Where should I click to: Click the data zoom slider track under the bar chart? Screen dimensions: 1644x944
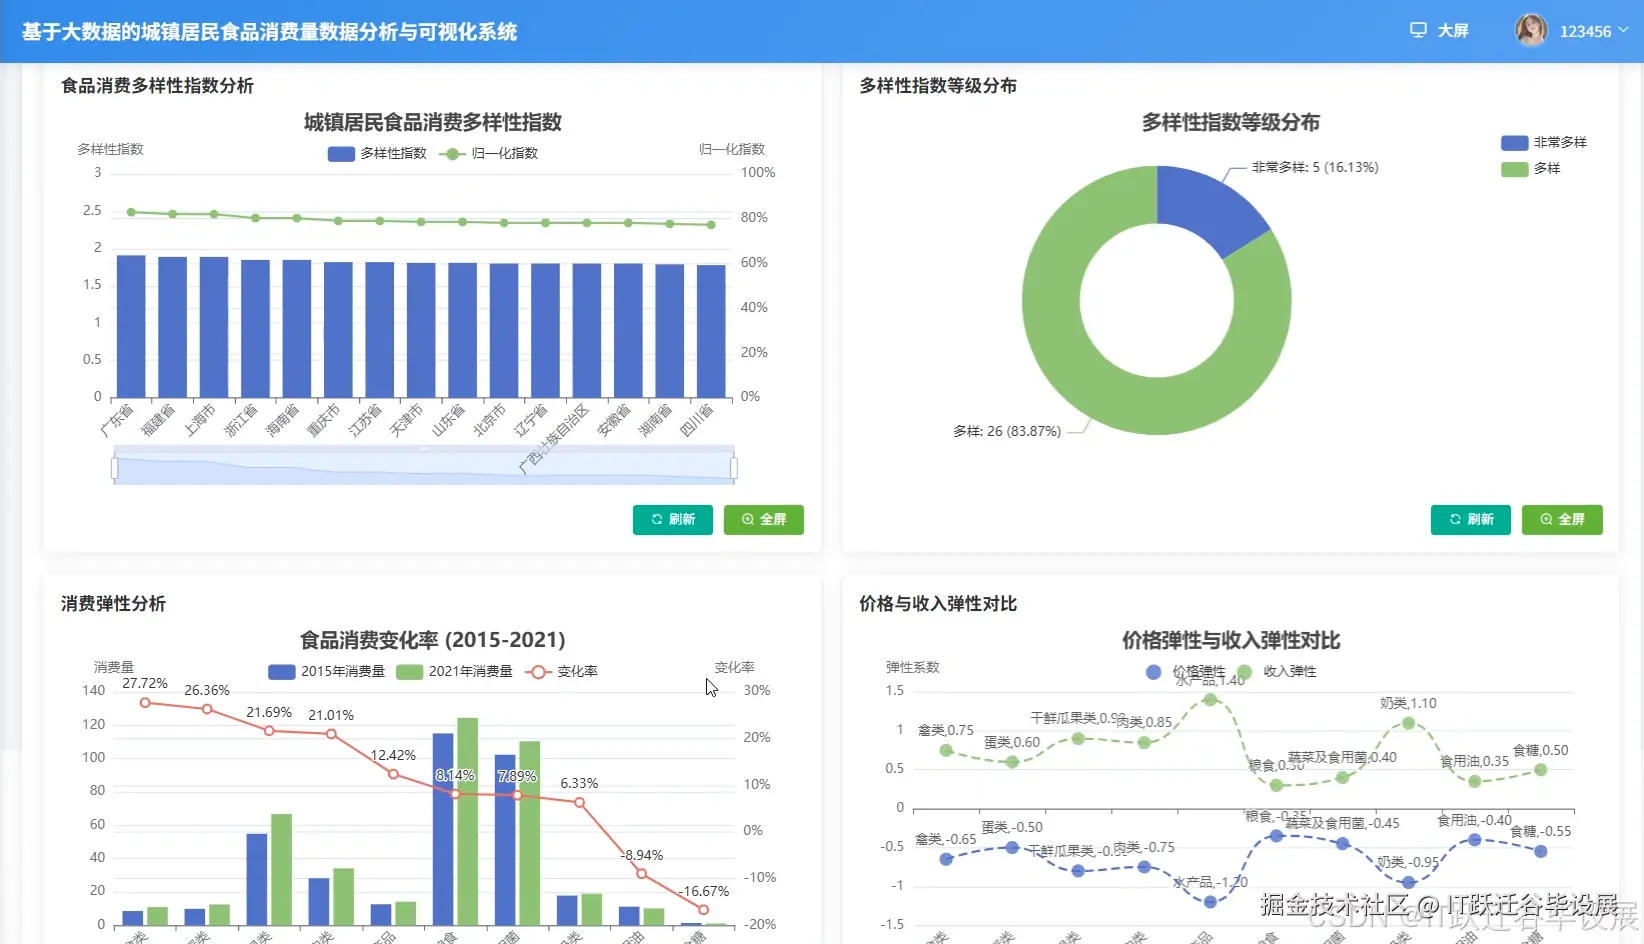point(425,468)
